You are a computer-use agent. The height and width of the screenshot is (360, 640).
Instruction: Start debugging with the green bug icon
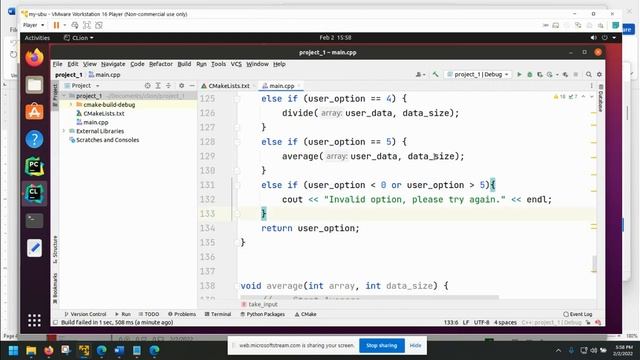click(x=530, y=75)
